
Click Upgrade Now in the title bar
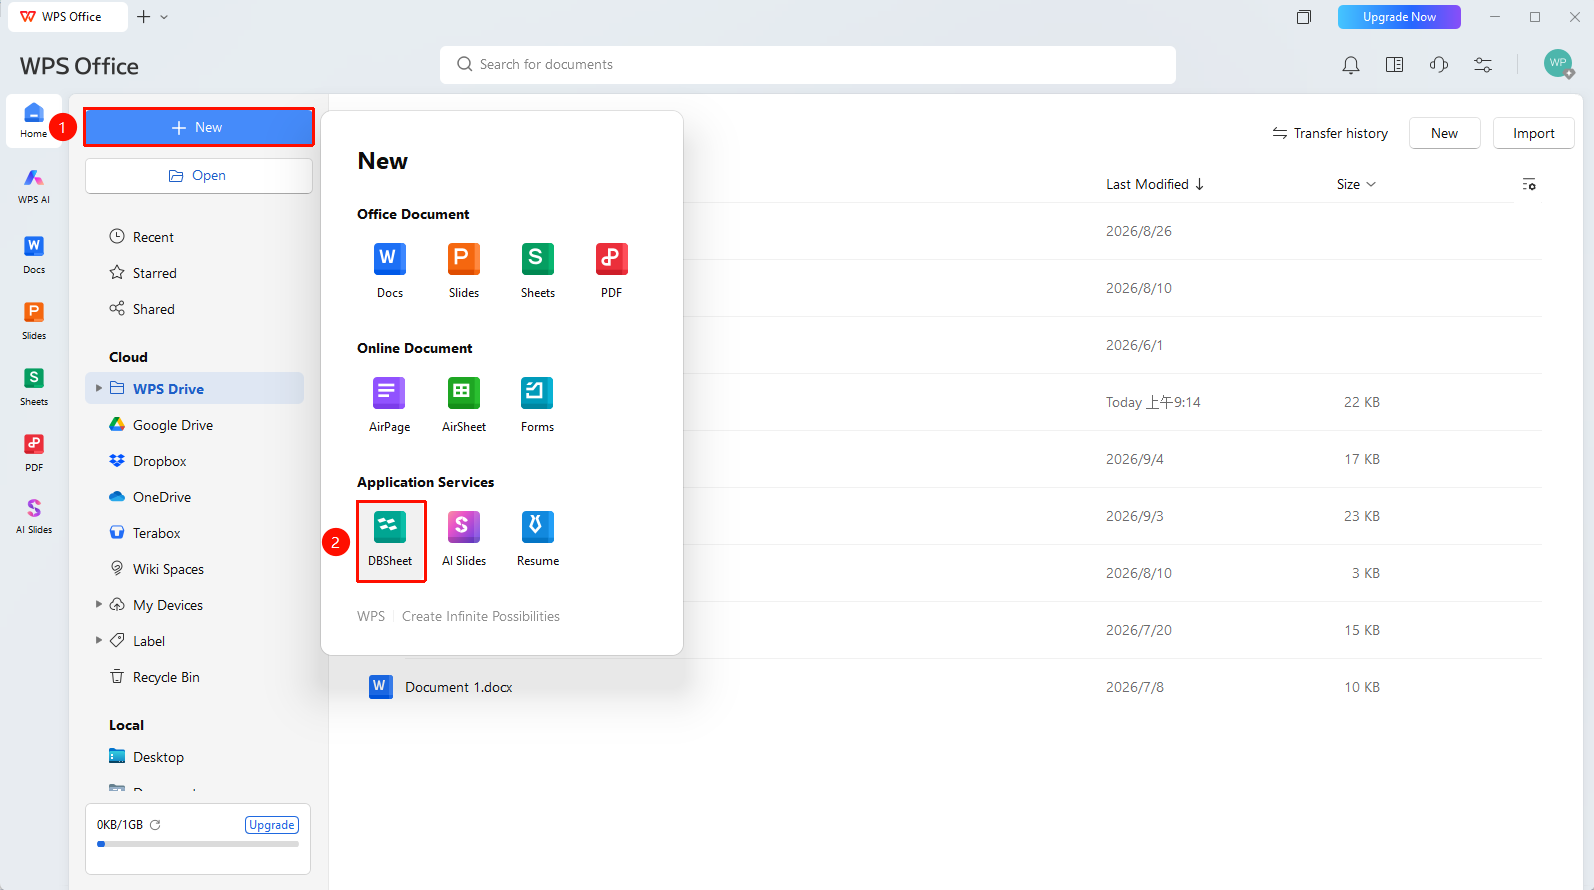tap(1399, 17)
